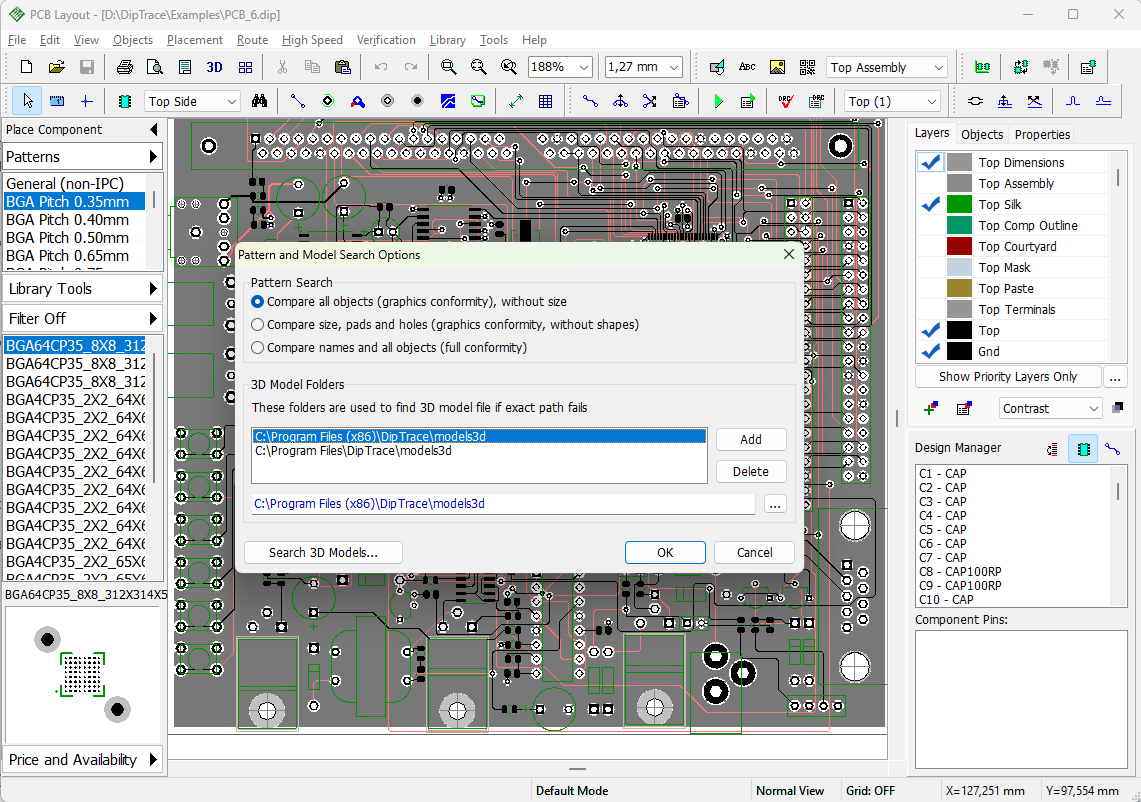Viewport: 1141px width, 802px height.
Task: Run the autorouter green play icon
Action: pyautogui.click(x=718, y=101)
